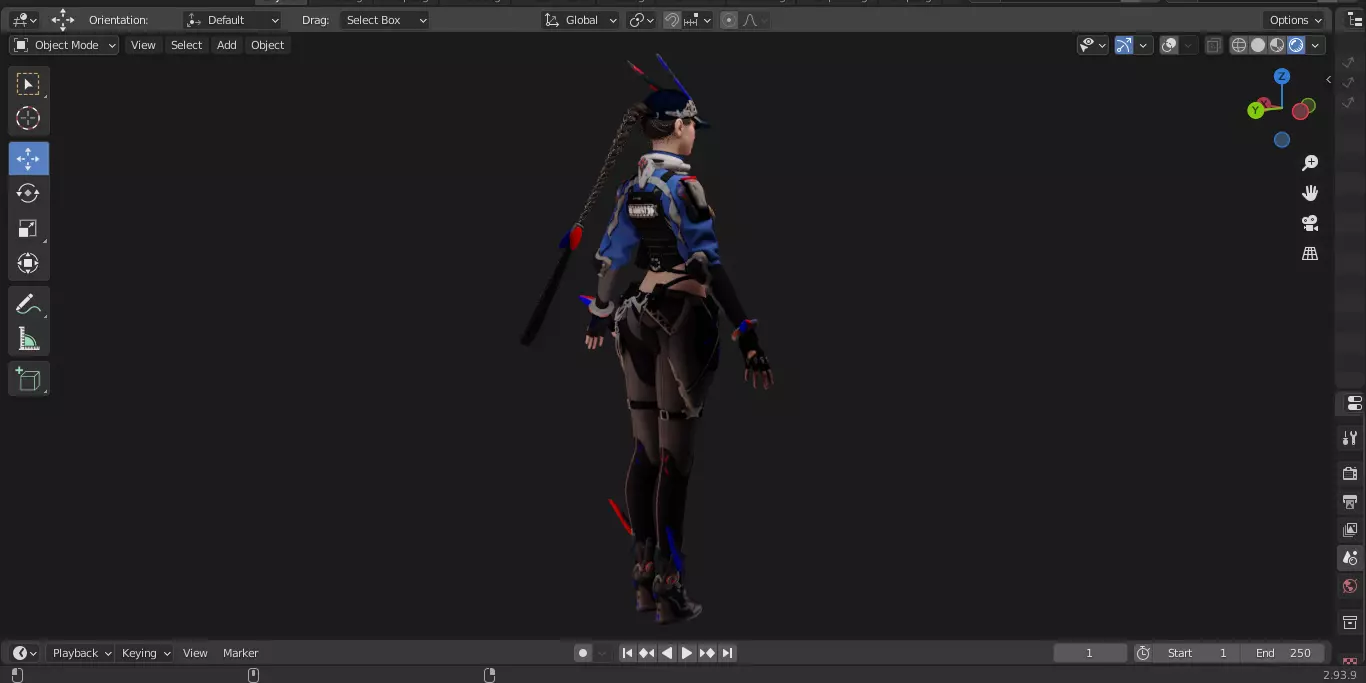
Task: Activate the 3D Cursor tool
Action: [x=28, y=118]
